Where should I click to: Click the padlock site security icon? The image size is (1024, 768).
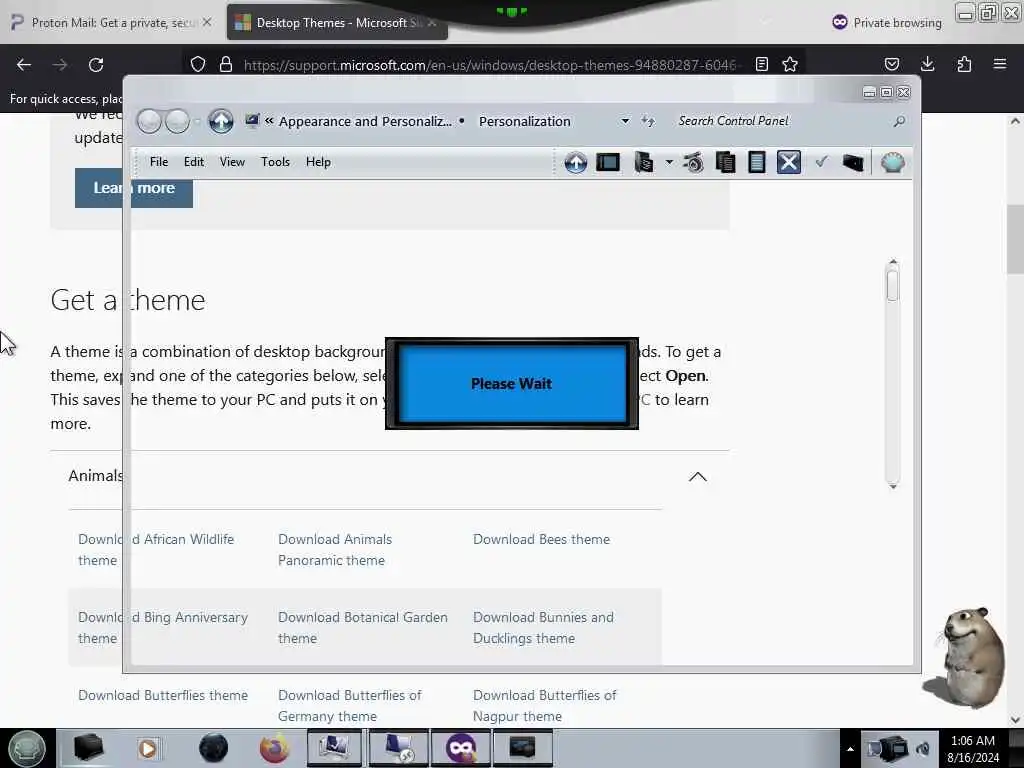coord(226,64)
